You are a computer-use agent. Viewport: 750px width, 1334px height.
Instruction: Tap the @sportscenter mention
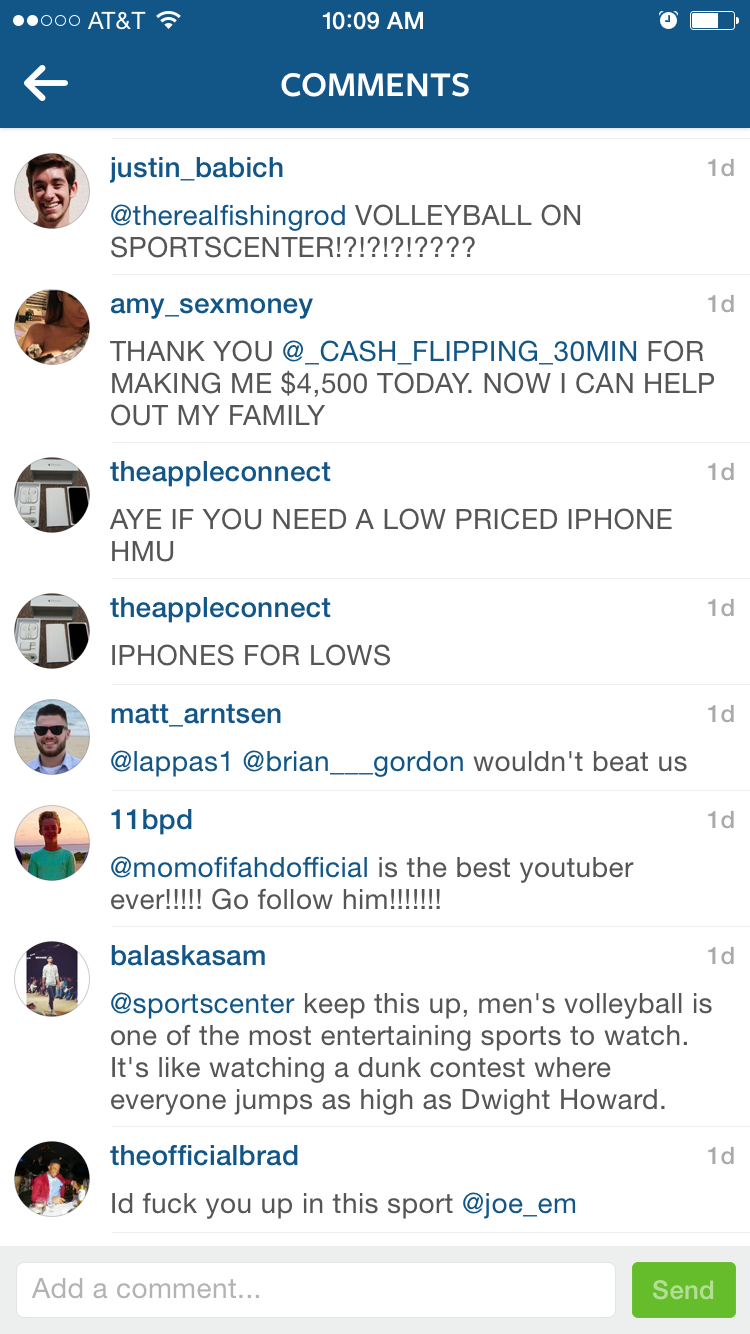coord(203,1004)
